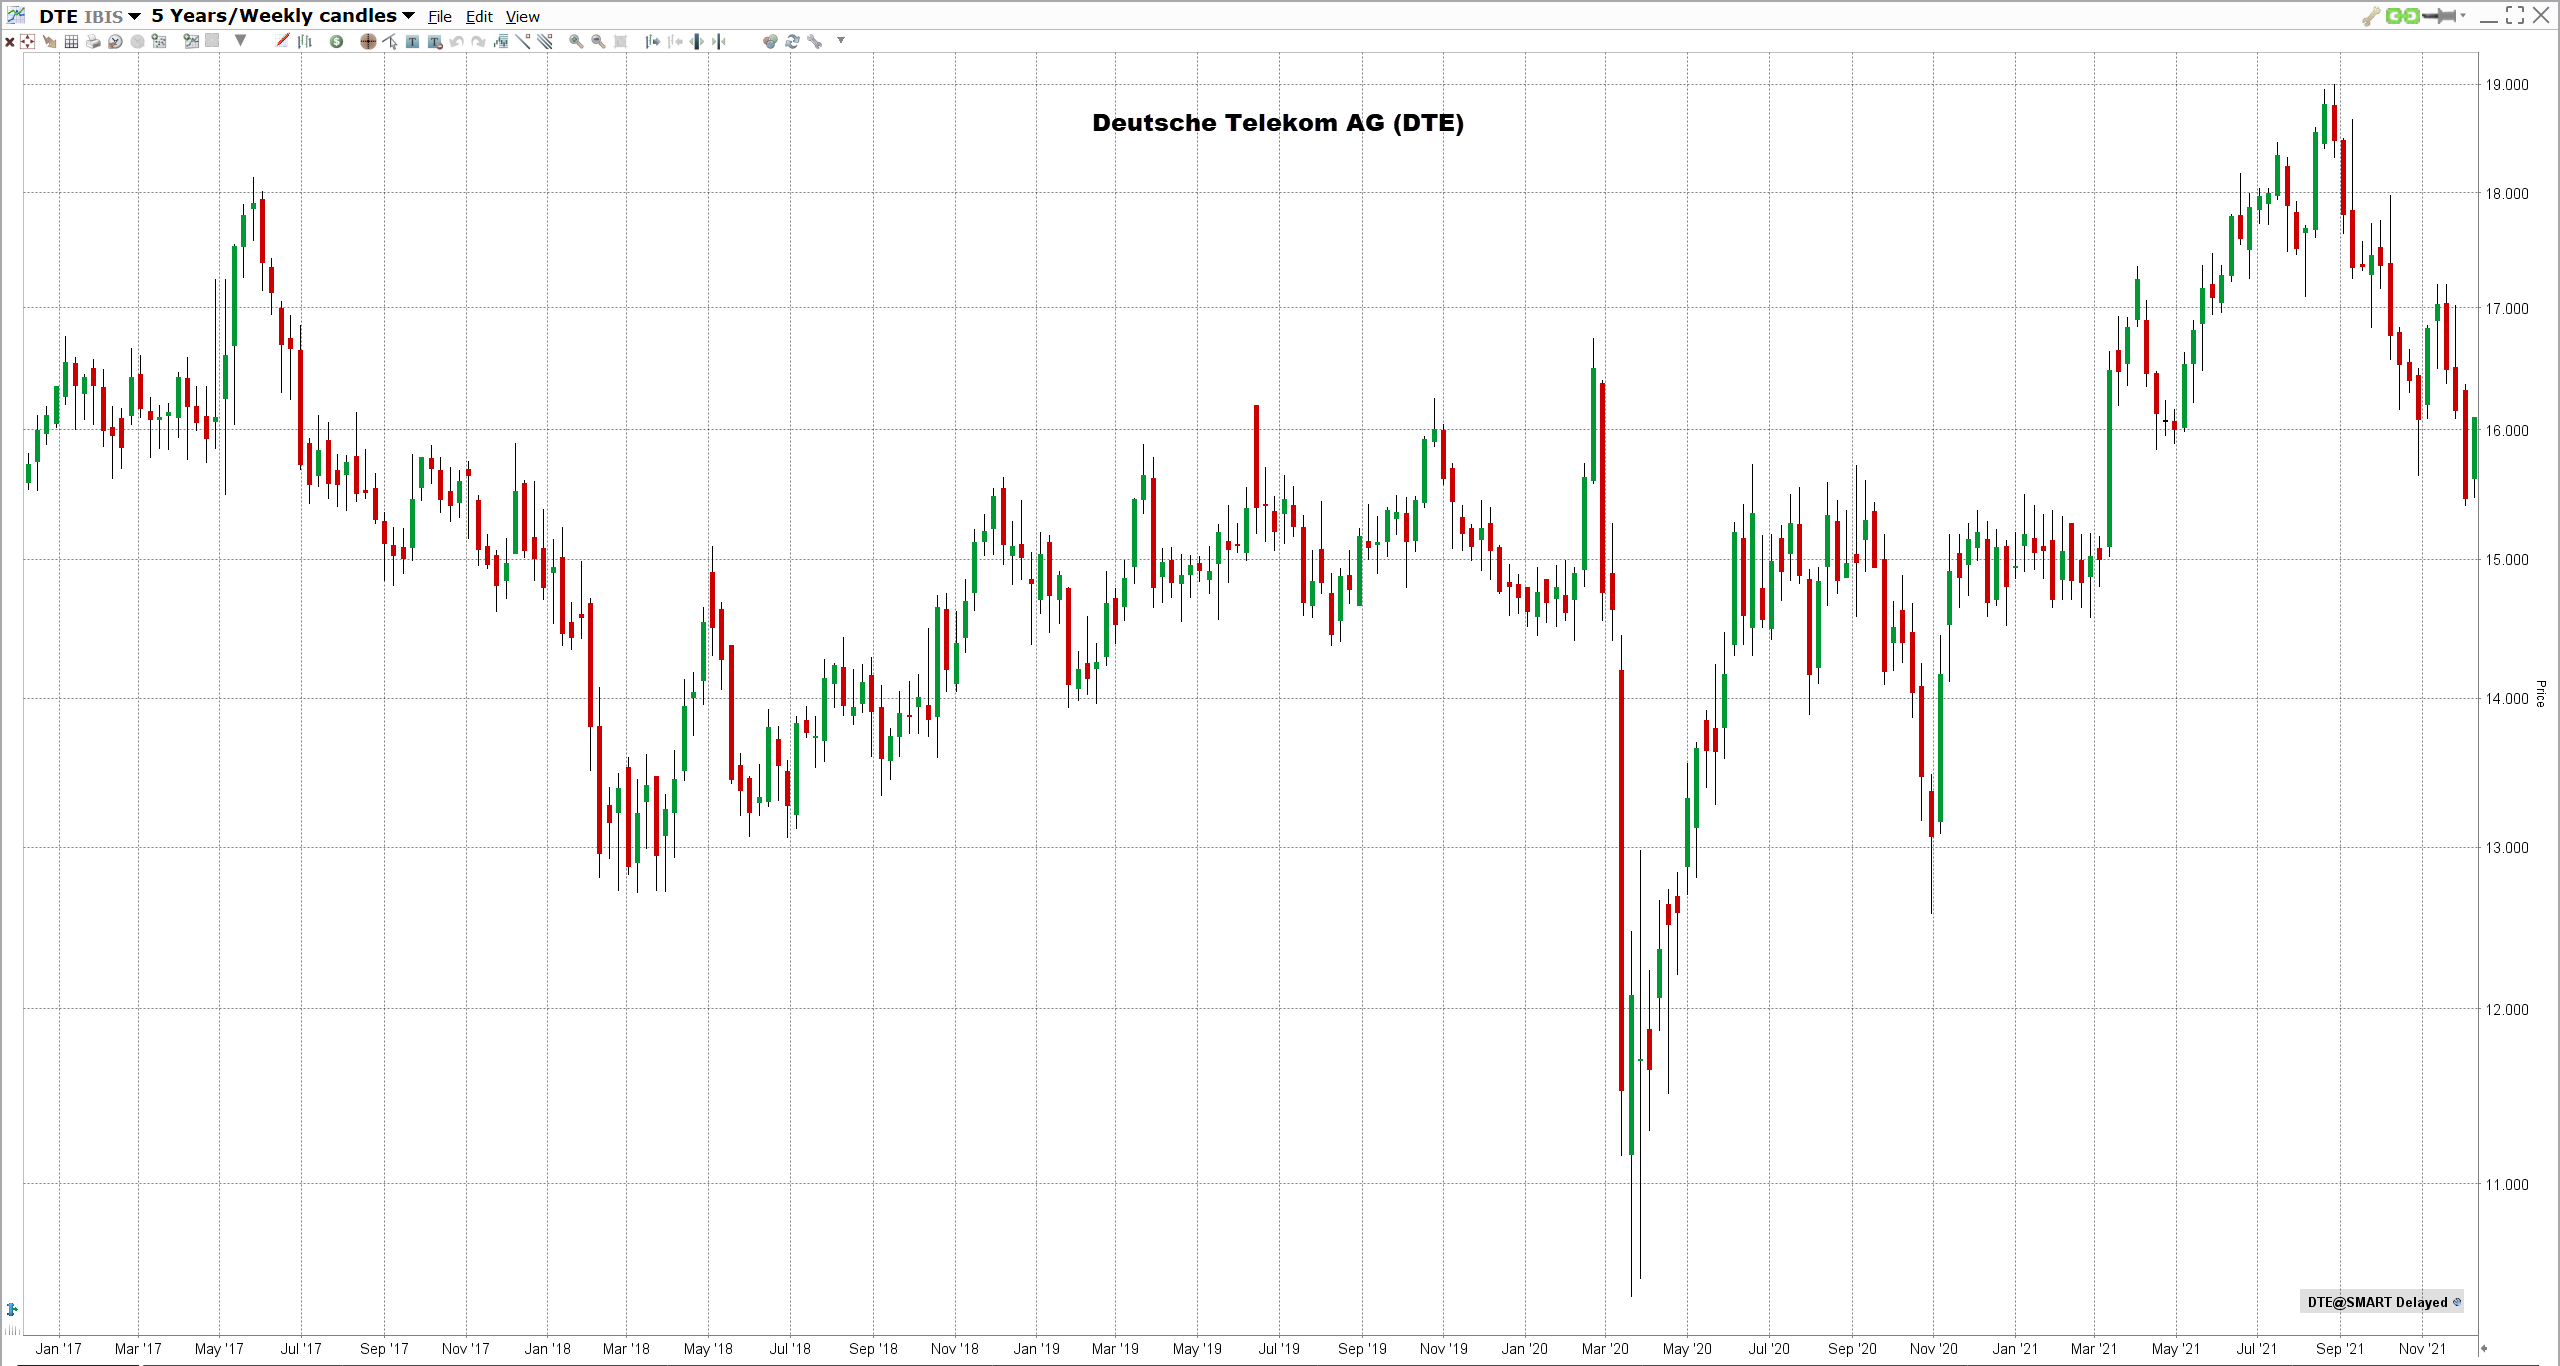Screen dimensions: 2560x1366
Task: Click the redo arrow icon
Action: coord(478,42)
